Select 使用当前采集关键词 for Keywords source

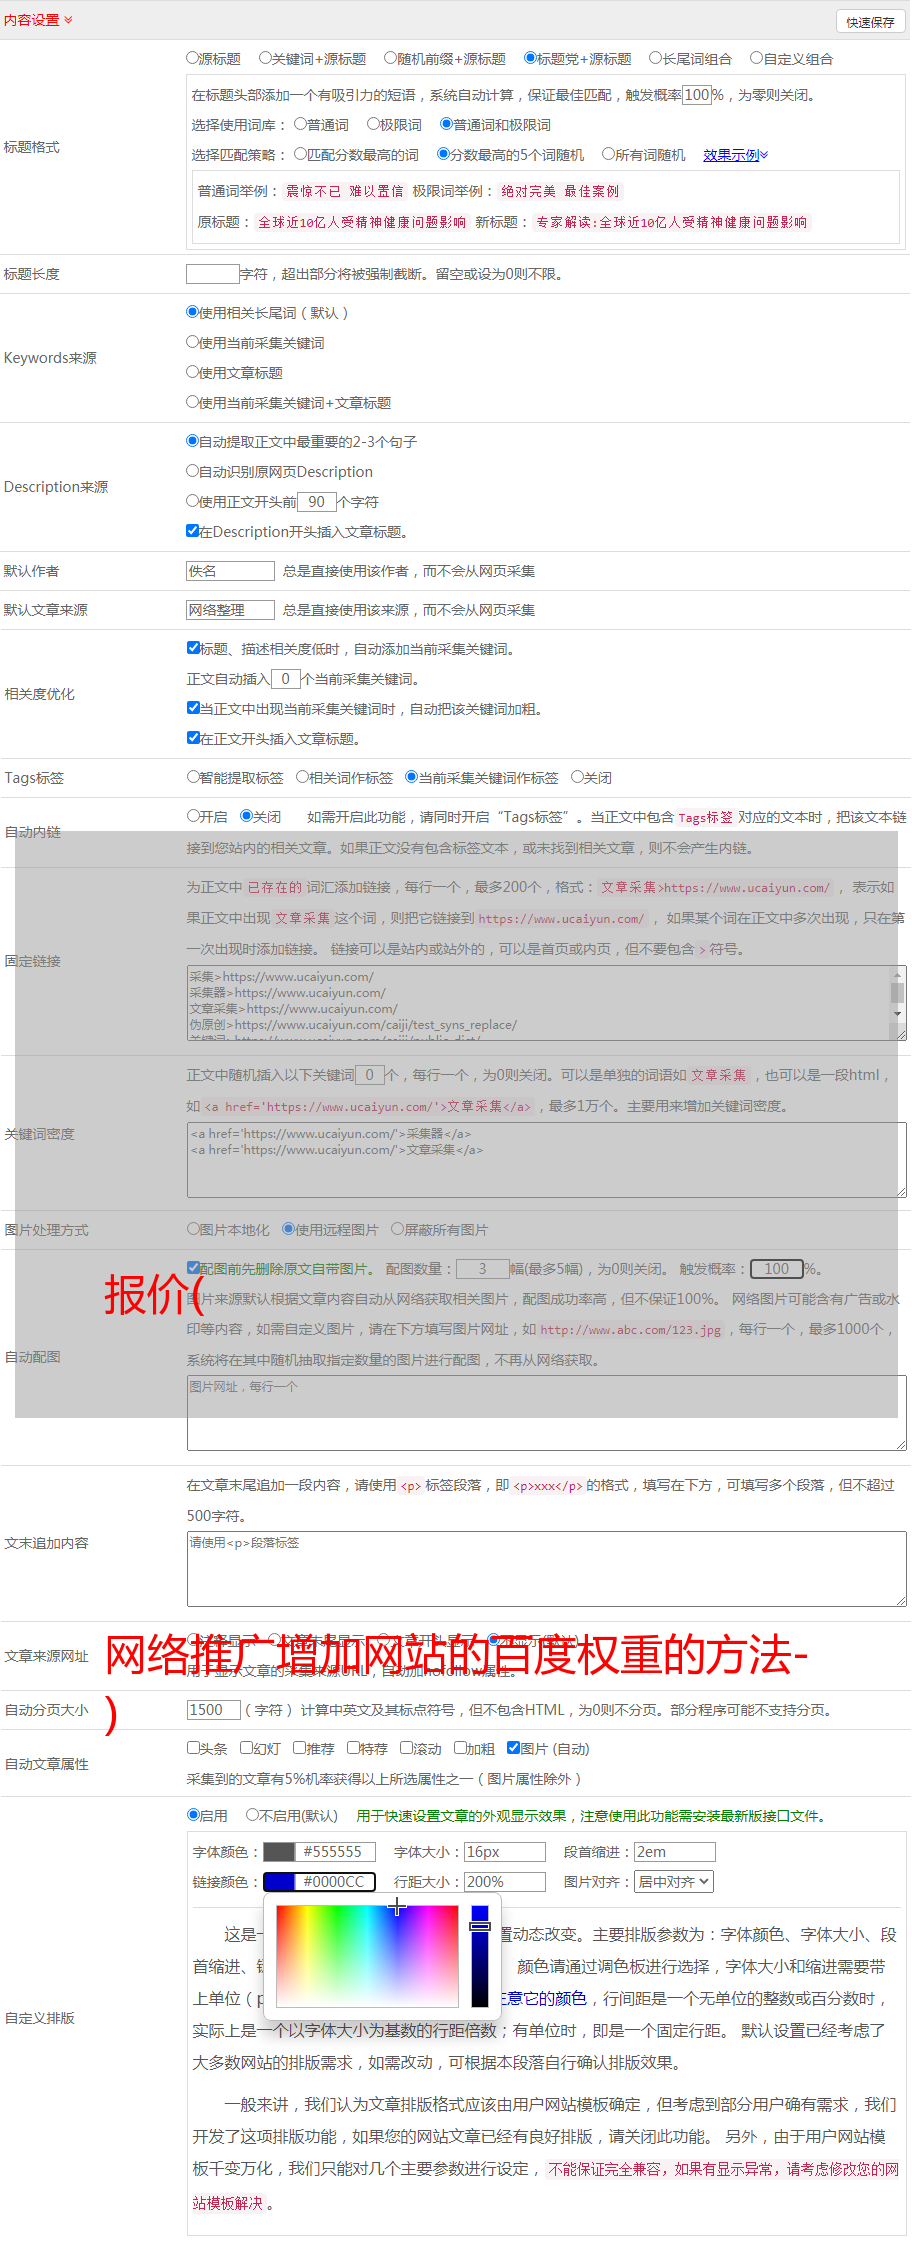(x=193, y=342)
